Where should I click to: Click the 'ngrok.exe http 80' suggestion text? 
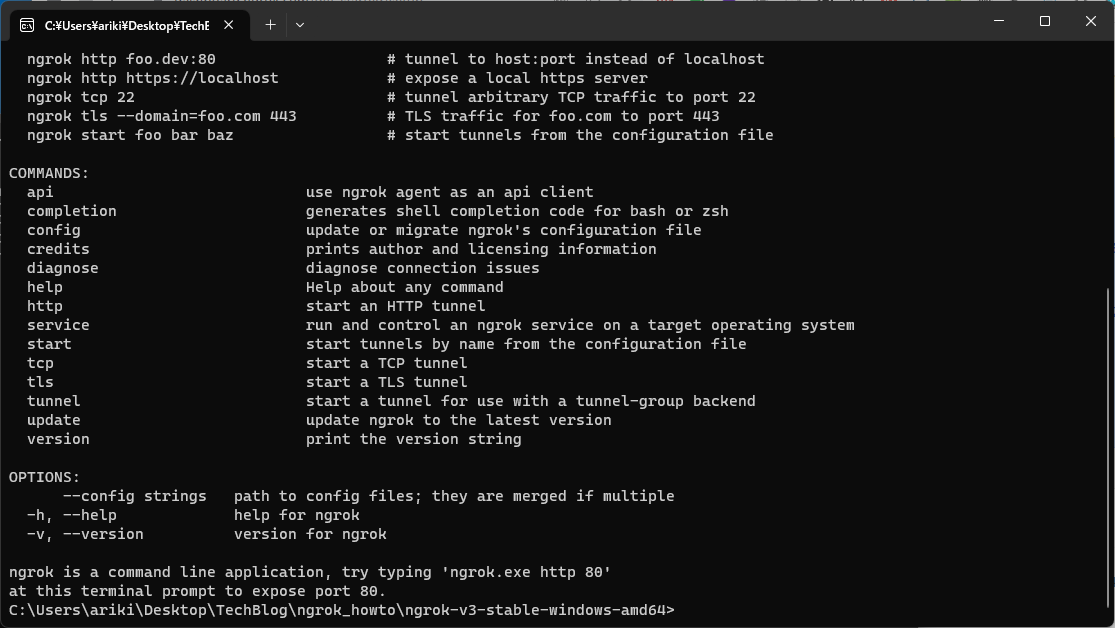point(527,571)
